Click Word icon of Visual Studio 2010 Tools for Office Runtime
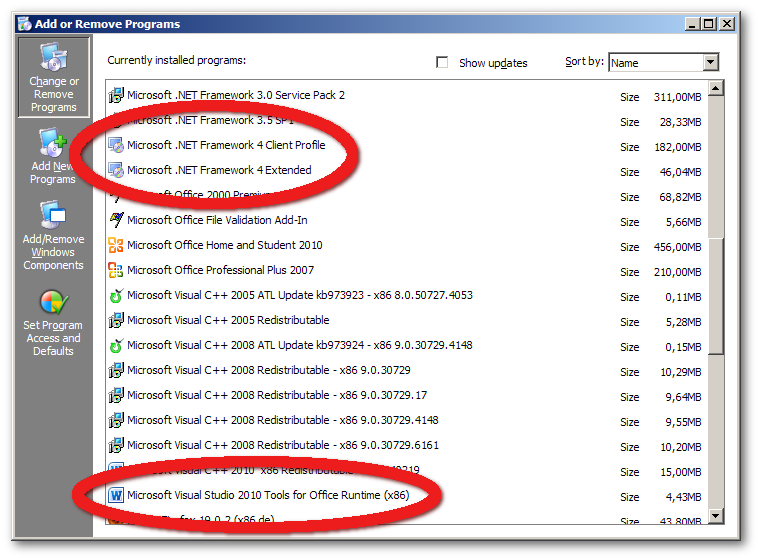 click(116, 496)
